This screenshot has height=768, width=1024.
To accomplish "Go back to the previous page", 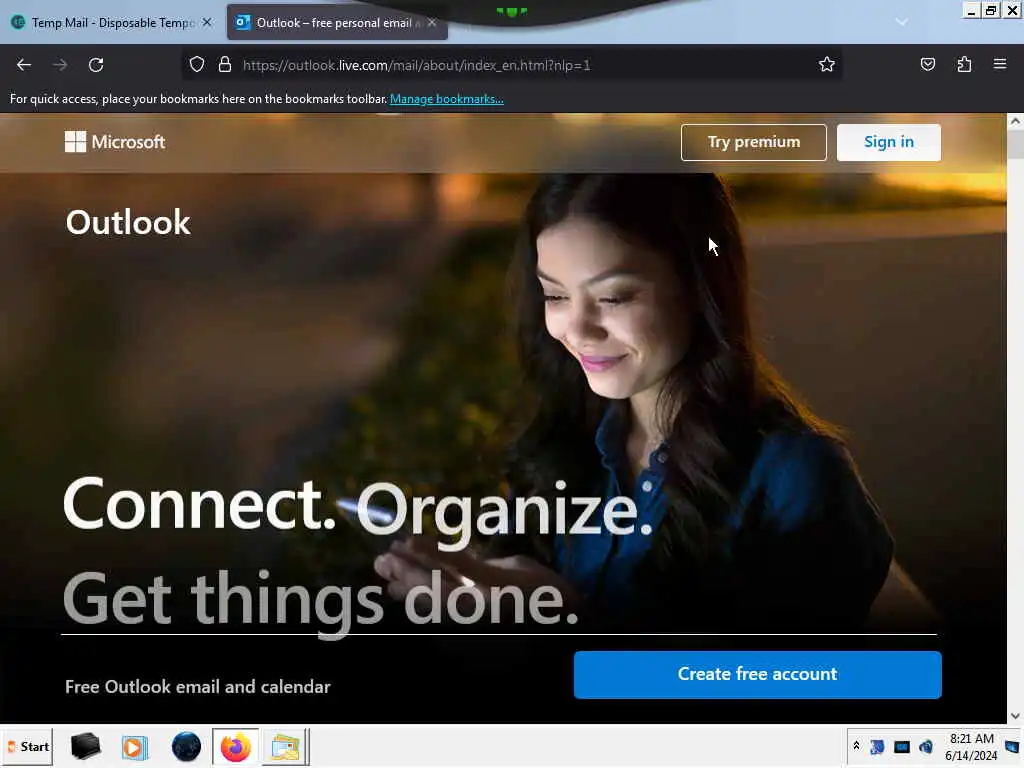I will tap(24, 65).
